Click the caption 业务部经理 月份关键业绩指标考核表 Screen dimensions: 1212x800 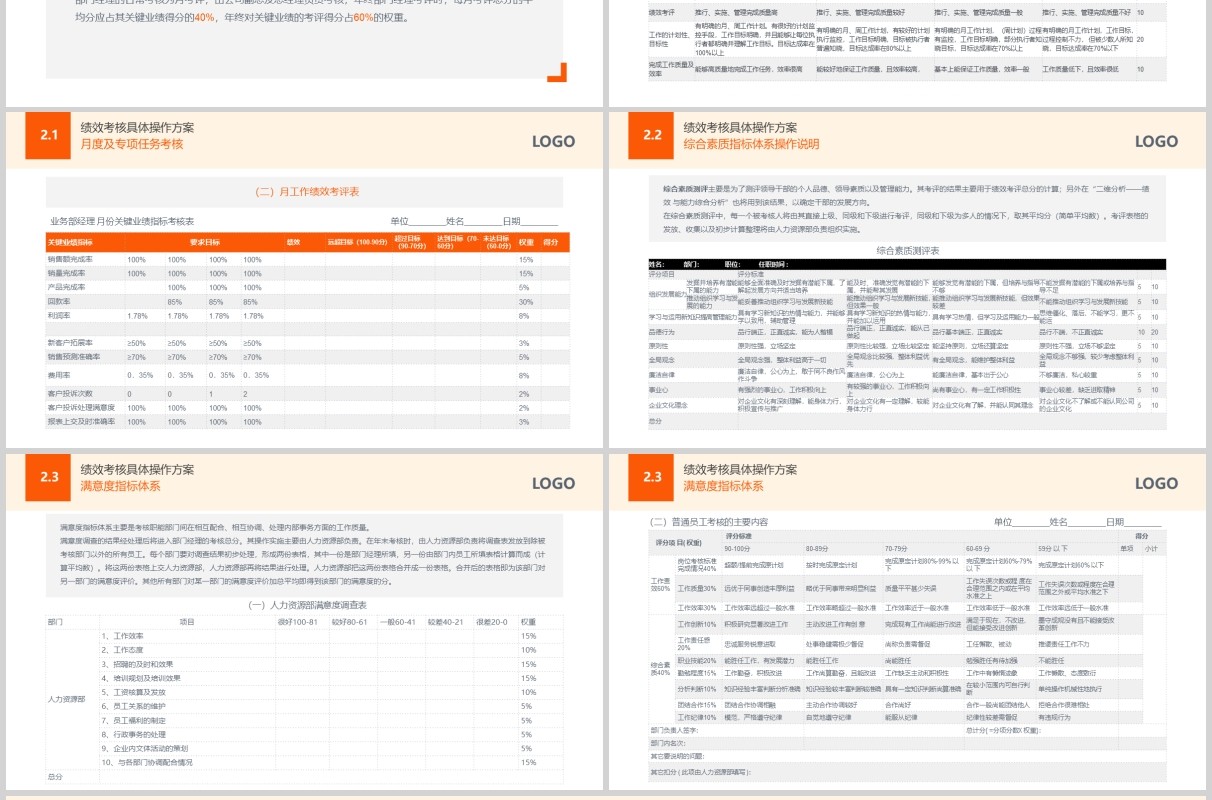(122, 221)
